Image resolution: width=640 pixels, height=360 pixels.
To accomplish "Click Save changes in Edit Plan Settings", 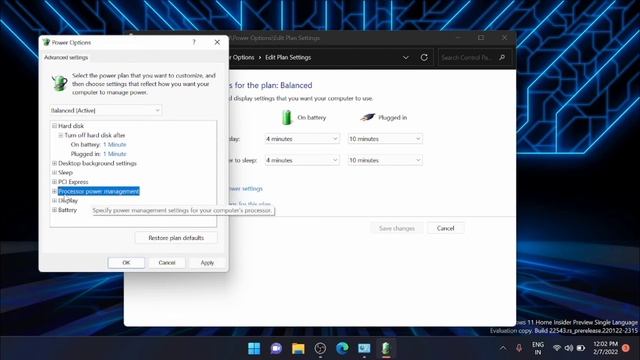I will click(x=397, y=228).
